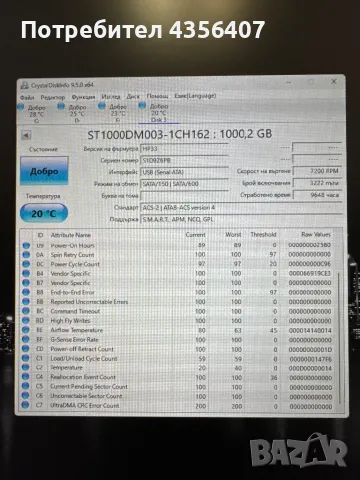Open the Файл menu
The width and height of the screenshot is (360, 480).
click(x=27, y=97)
